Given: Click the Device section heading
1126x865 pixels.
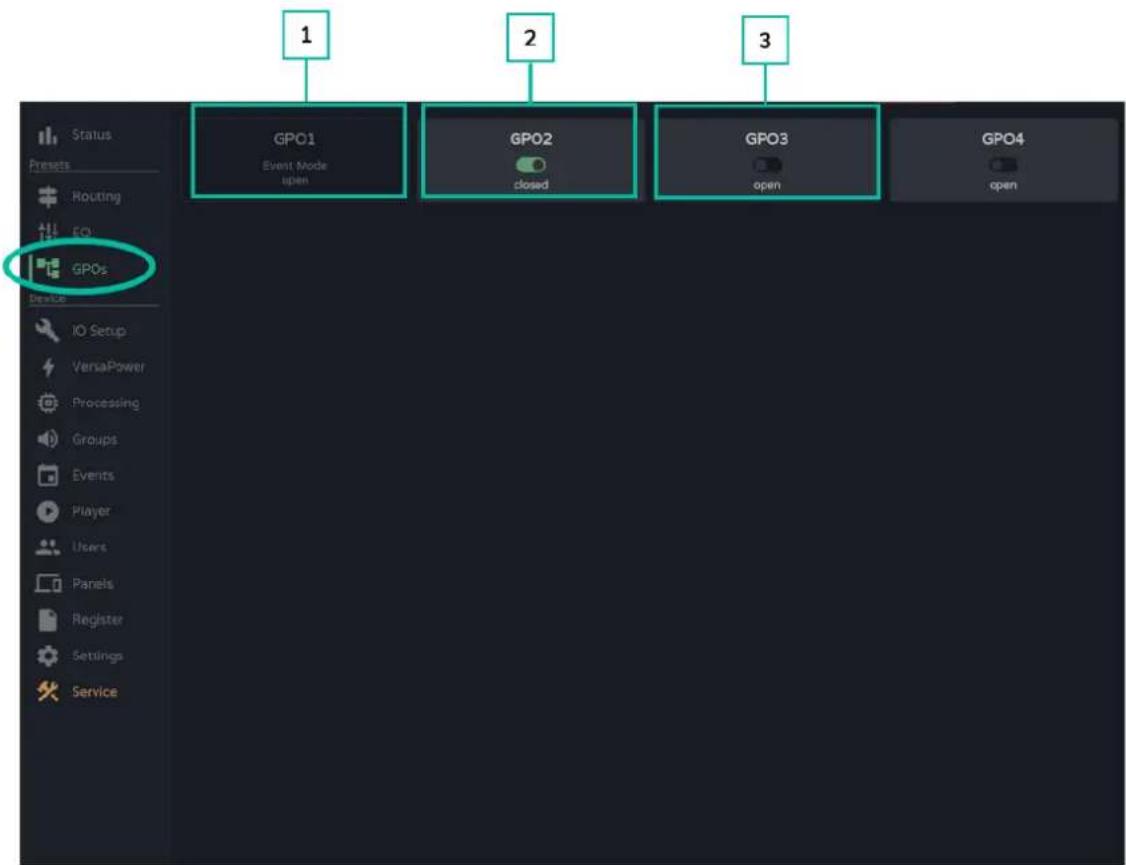Looking at the screenshot, I should pos(47,298).
